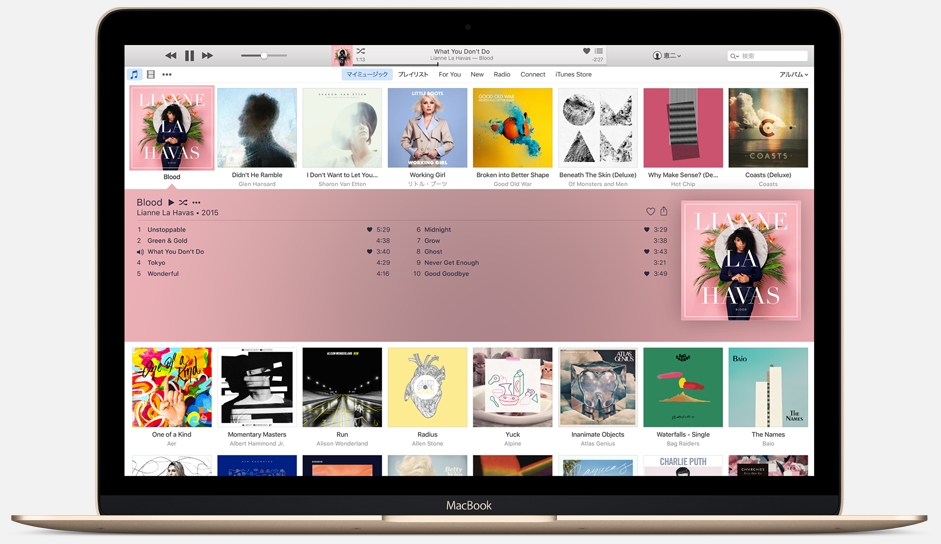The image size is (941, 544).
Task: Open the Up Next list icon
Action: click(x=599, y=51)
